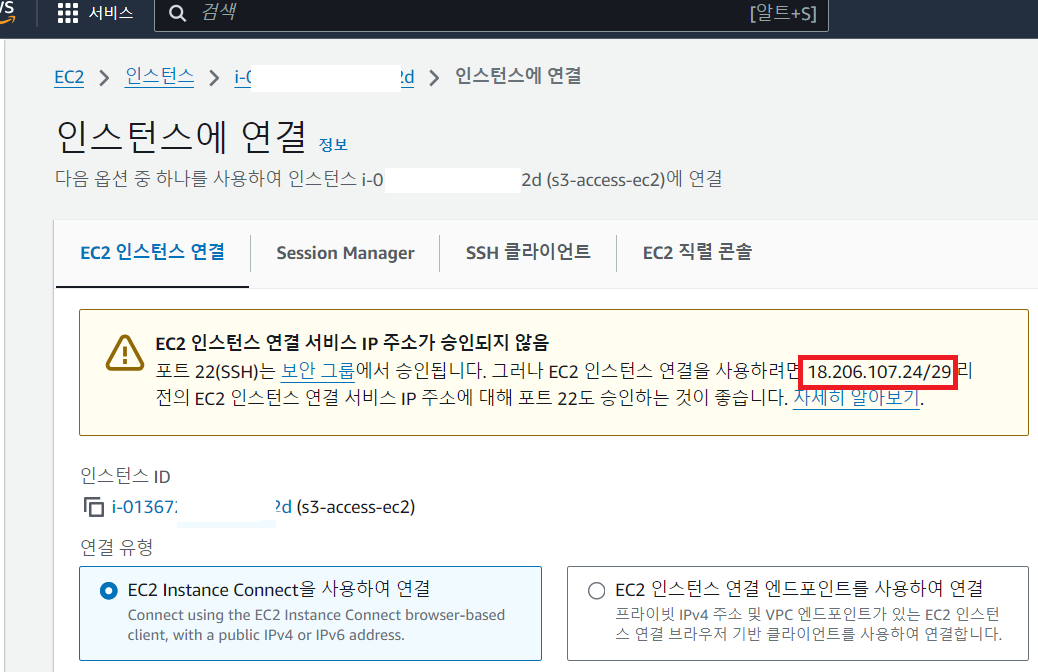Open the 정보 info link beside title
Viewport: 1038px width, 672px height.
[333, 145]
